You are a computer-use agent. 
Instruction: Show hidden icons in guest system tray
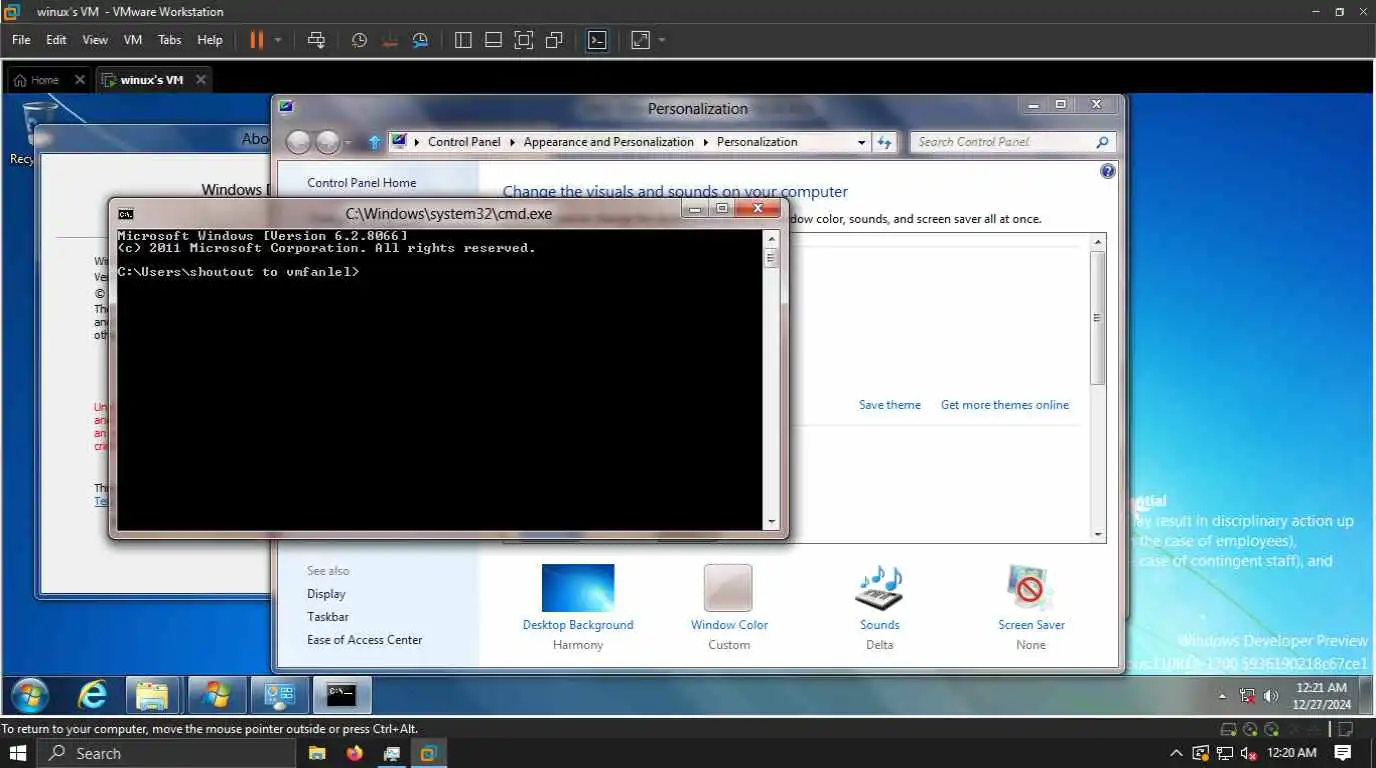pos(1222,696)
